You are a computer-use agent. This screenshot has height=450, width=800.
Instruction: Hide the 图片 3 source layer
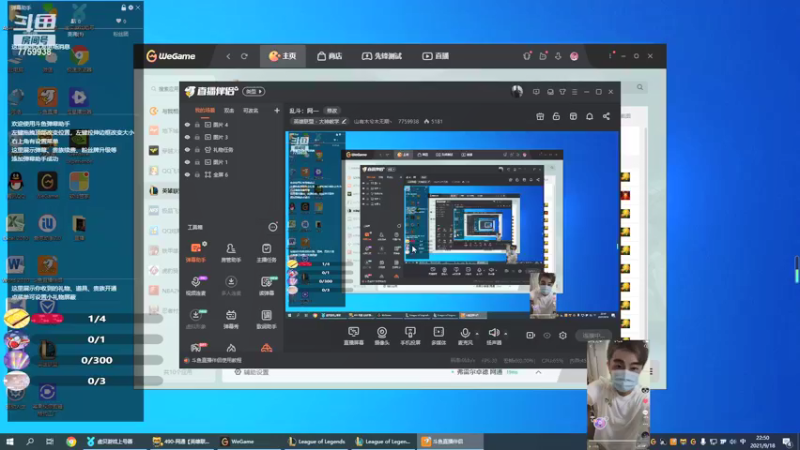coord(187,137)
